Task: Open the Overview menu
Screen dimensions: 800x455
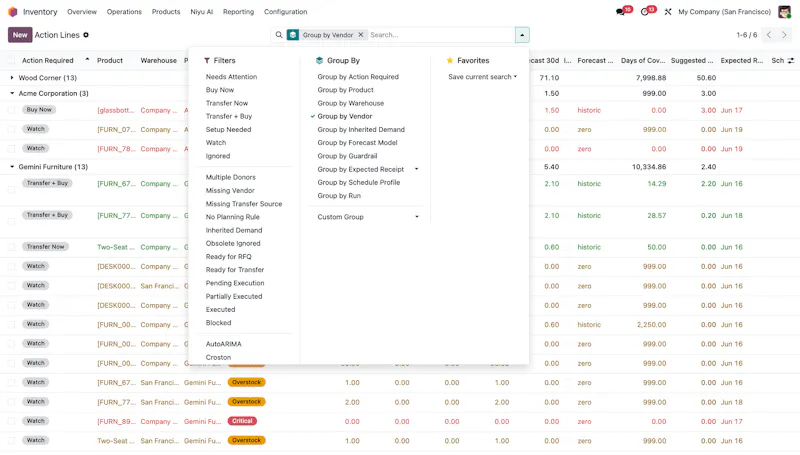Action: [82, 12]
